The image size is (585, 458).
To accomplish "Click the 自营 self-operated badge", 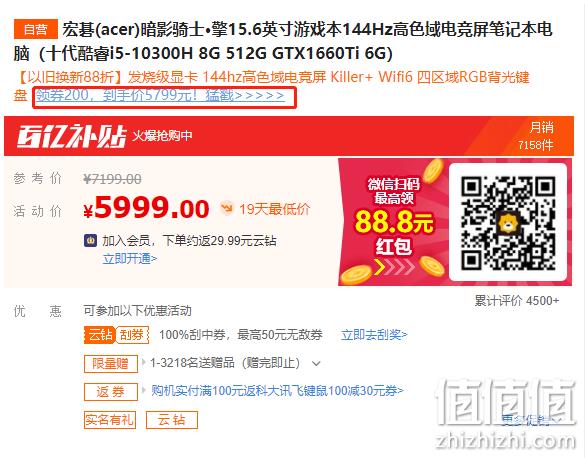I will click(x=36, y=29).
